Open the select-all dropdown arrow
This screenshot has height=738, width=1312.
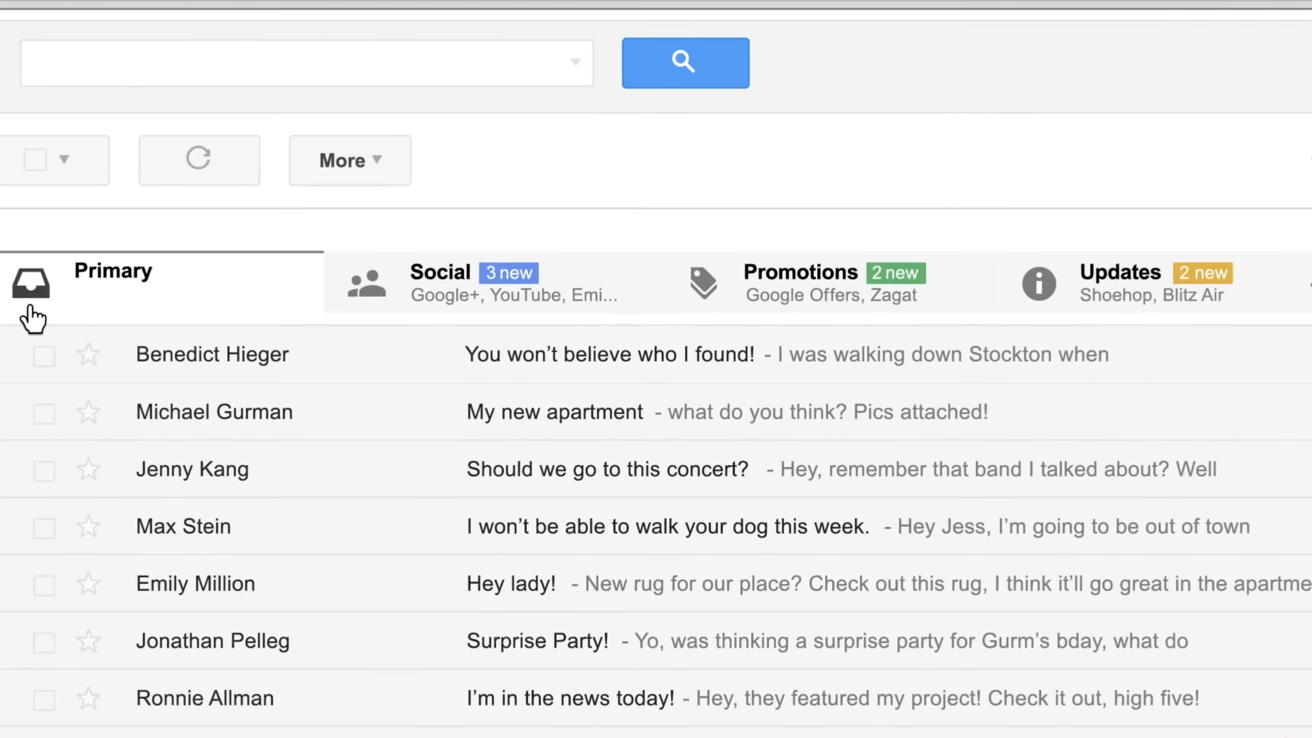64,160
